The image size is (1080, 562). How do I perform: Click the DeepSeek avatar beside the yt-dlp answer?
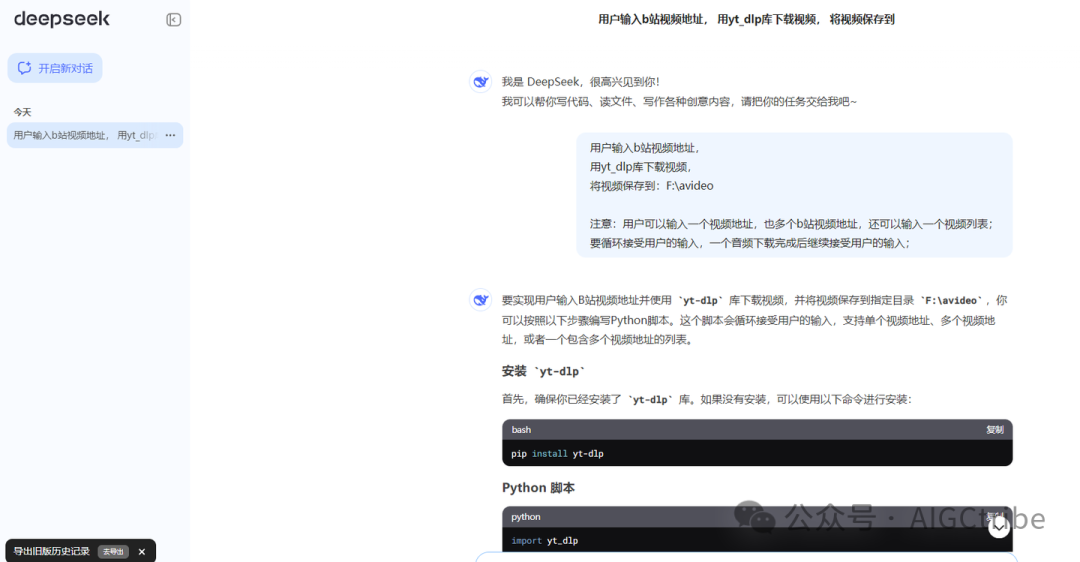coord(481,300)
